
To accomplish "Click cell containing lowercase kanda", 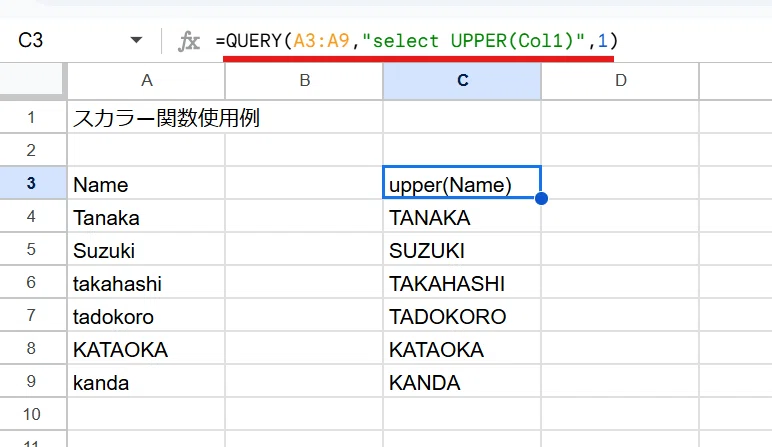I will pyautogui.click(x=146, y=381).
